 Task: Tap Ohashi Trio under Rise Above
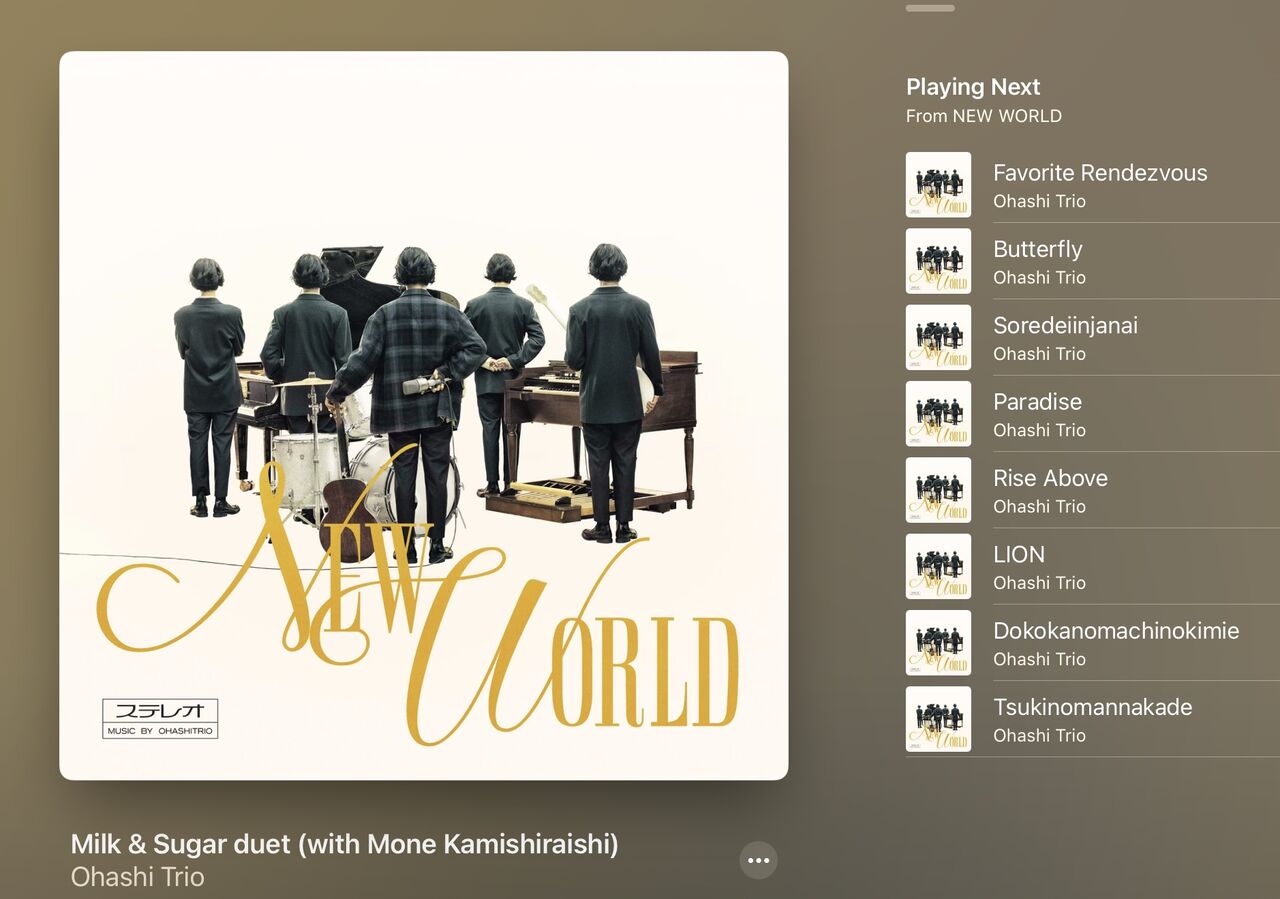(1039, 506)
